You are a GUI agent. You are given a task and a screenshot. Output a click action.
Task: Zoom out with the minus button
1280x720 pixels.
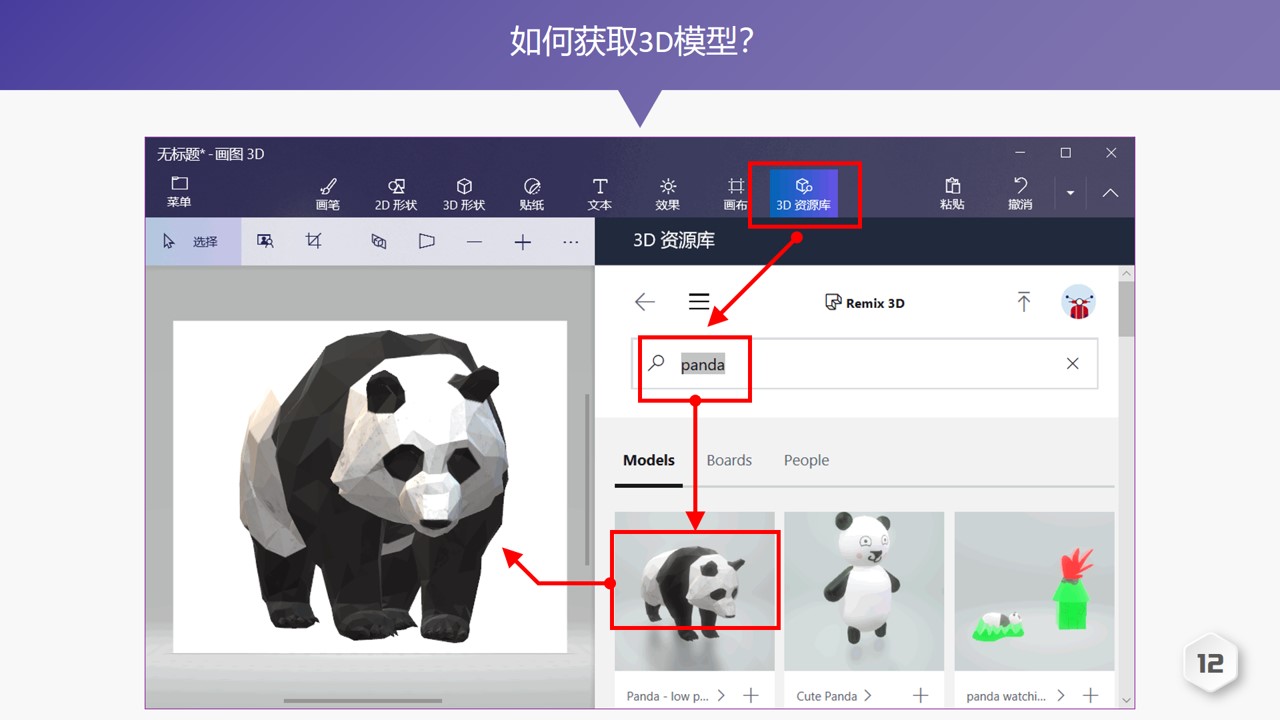coord(474,242)
